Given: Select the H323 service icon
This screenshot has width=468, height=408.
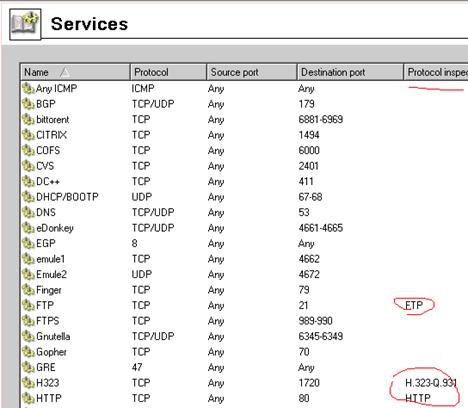Looking at the screenshot, I should (28, 383).
